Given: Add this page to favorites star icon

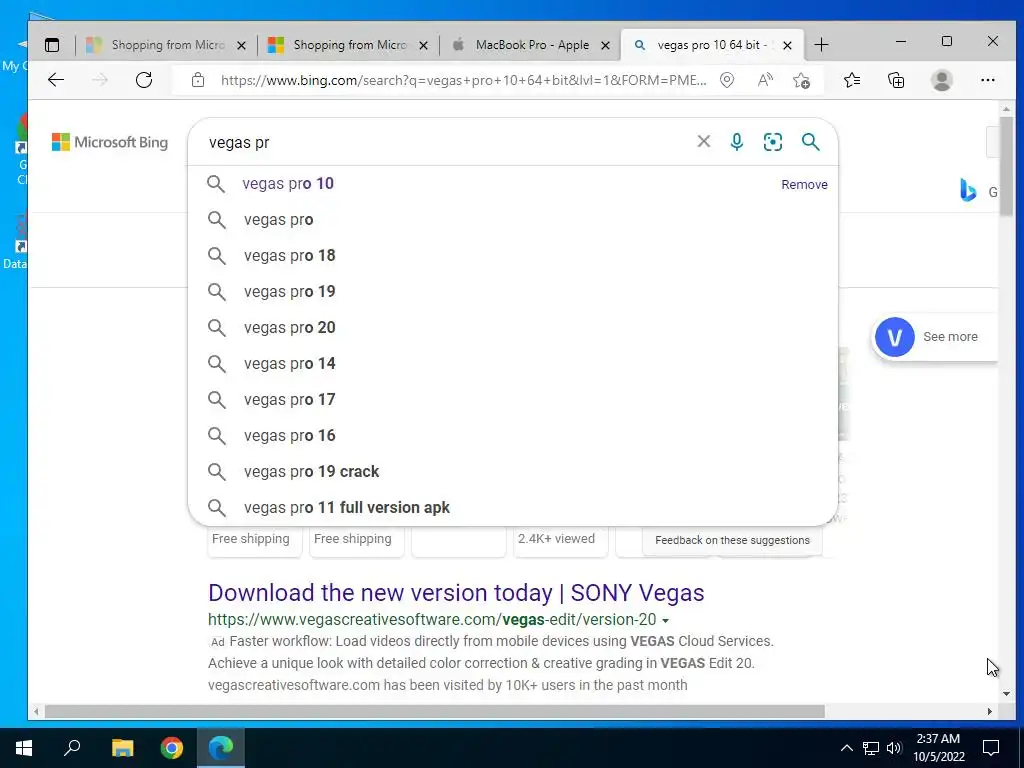Looking at the screenshot, I should [x=801, y=80].
